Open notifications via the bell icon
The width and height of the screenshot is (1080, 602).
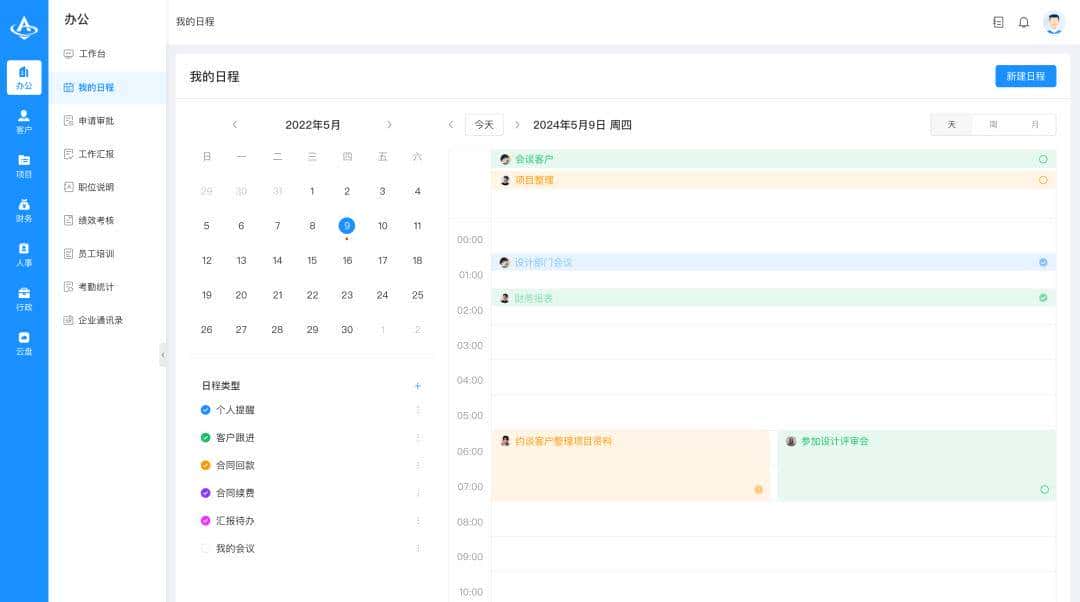(x=1023, y=21)
